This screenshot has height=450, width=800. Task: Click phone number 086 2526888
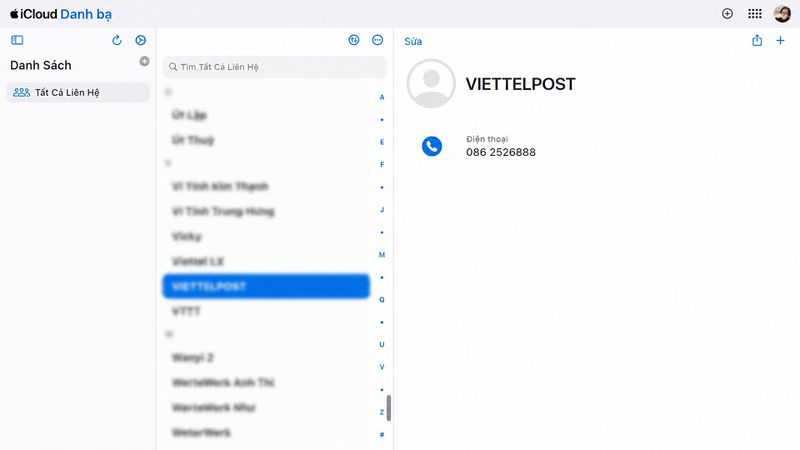click(501, 152)
